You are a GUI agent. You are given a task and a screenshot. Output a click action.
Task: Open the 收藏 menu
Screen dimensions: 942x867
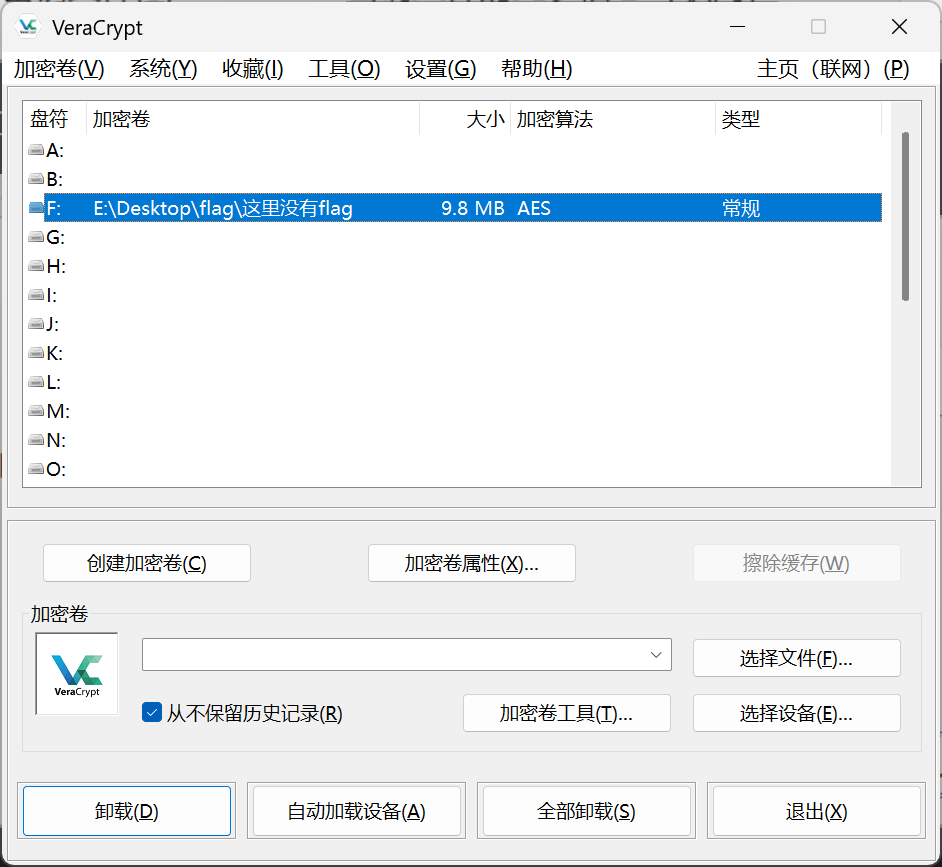click(x=252, y=69)
